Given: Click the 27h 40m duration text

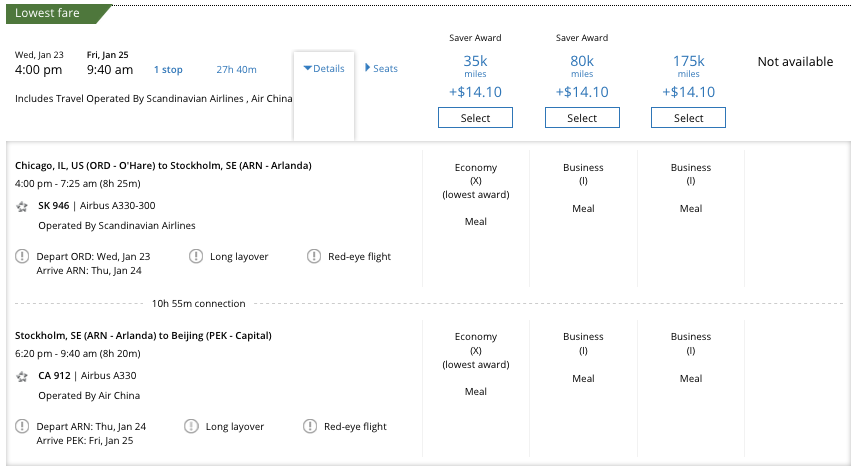Looking at the screenshot, I should tap(236, 70).
